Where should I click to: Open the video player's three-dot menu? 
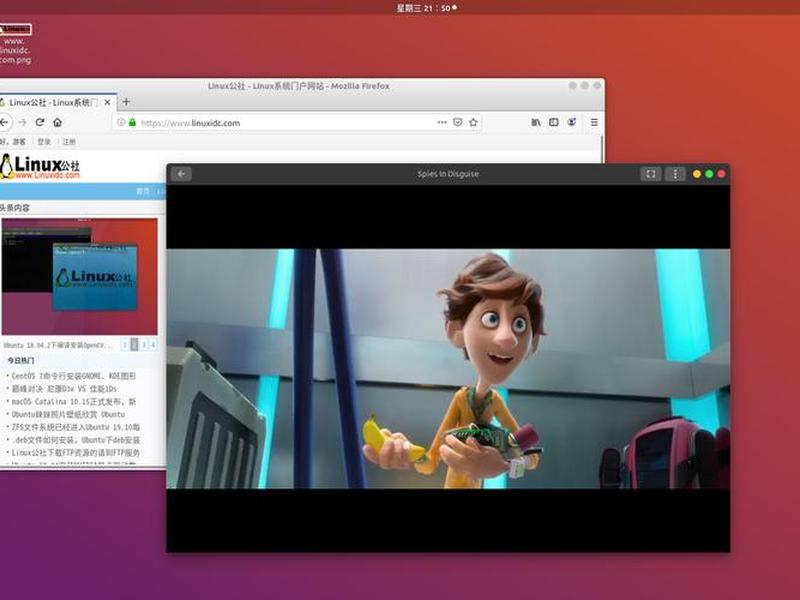[675, 174]
